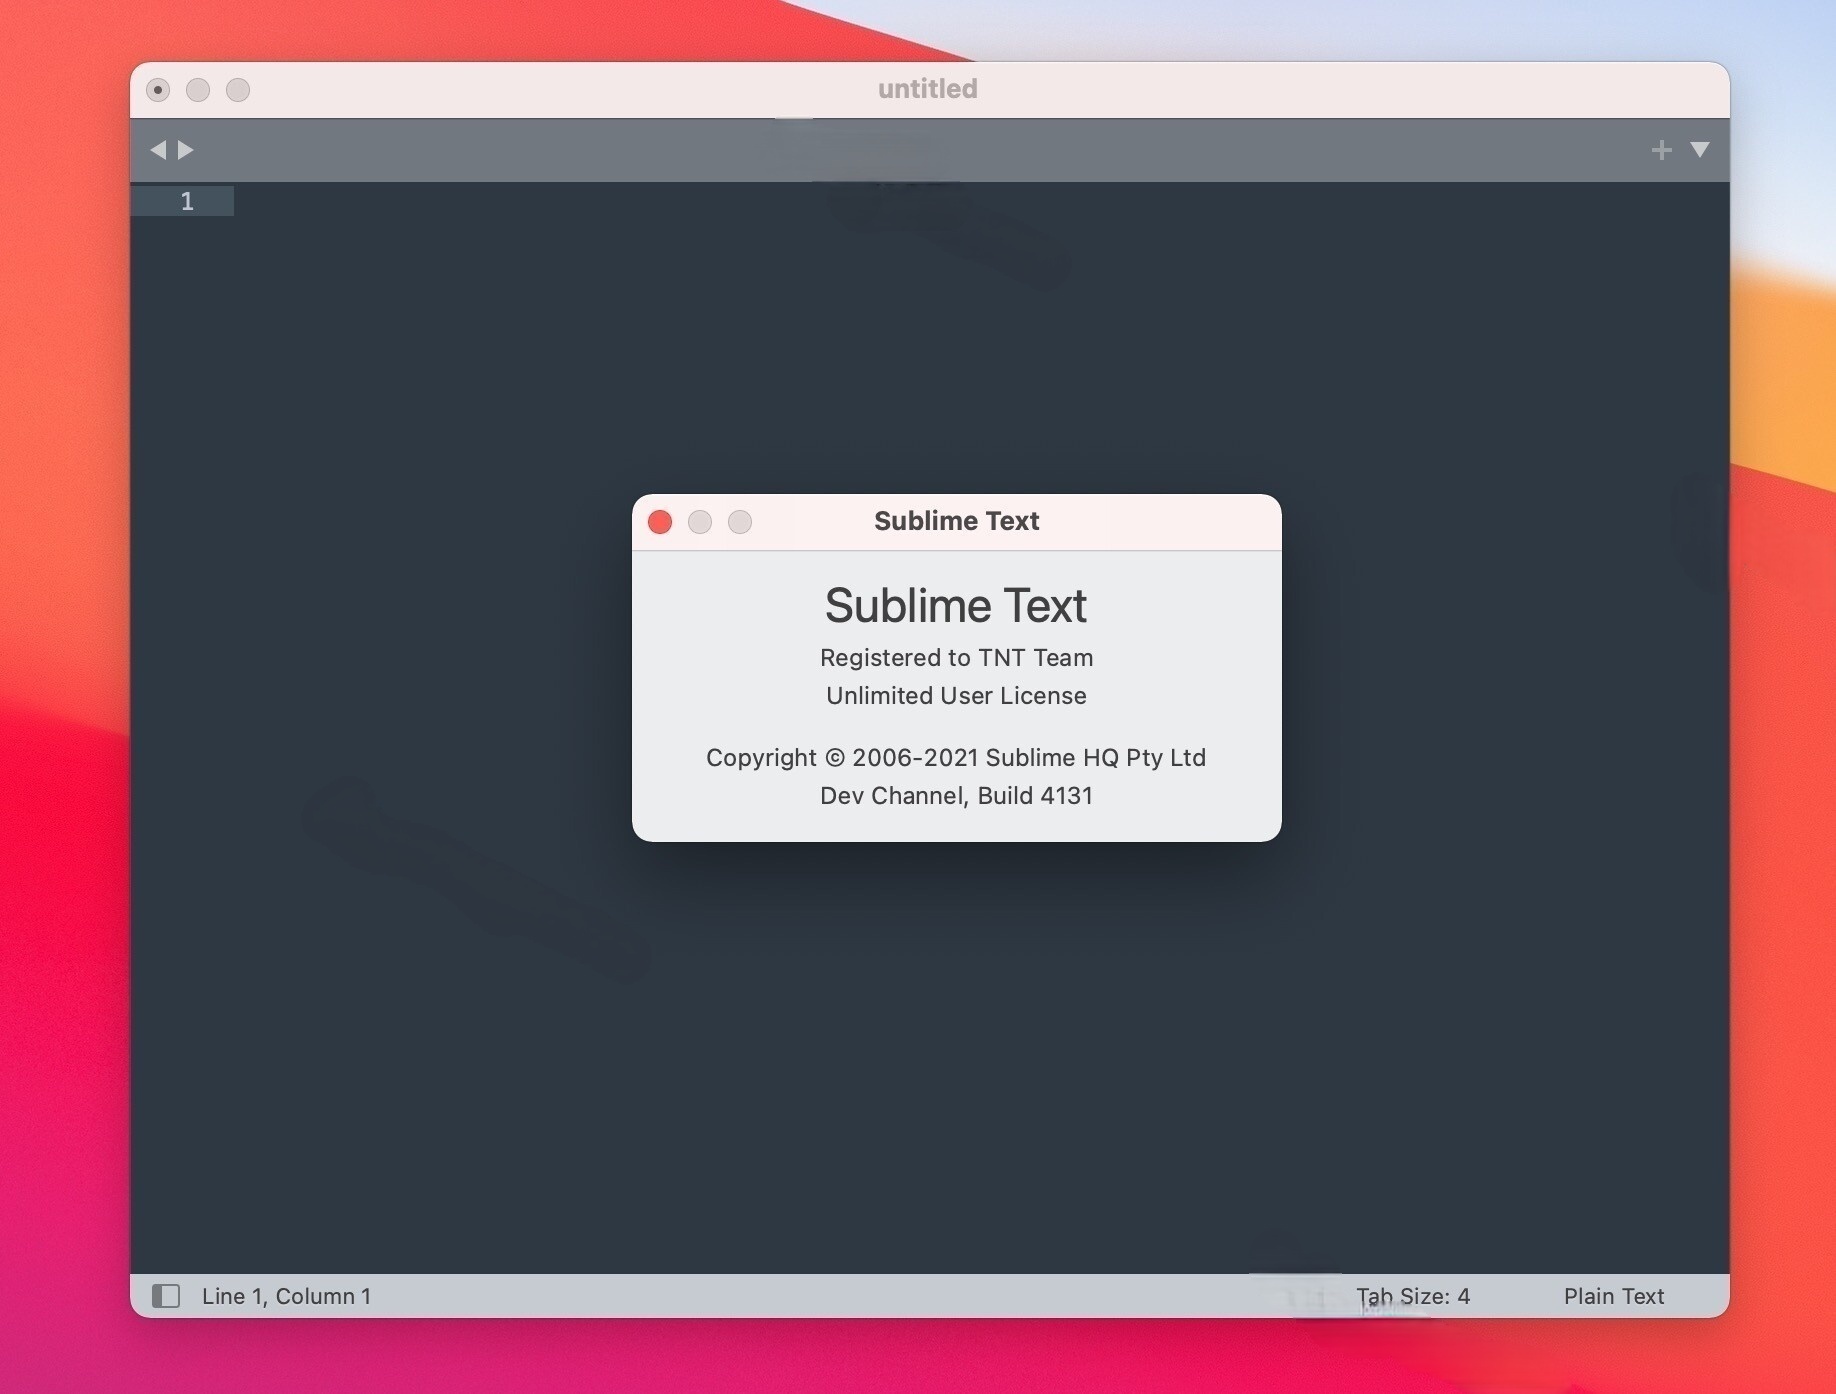
Task: Close the untitled editor window
Action: (158, 90)
